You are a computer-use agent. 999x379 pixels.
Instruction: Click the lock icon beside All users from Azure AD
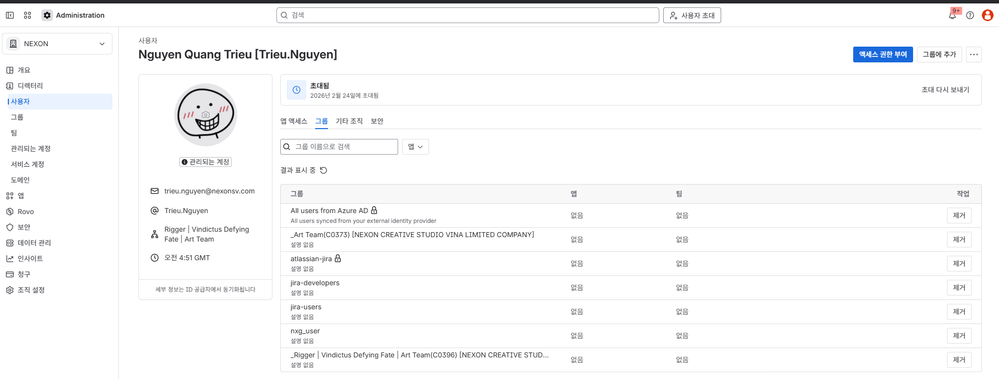click(x=374, y=210)
